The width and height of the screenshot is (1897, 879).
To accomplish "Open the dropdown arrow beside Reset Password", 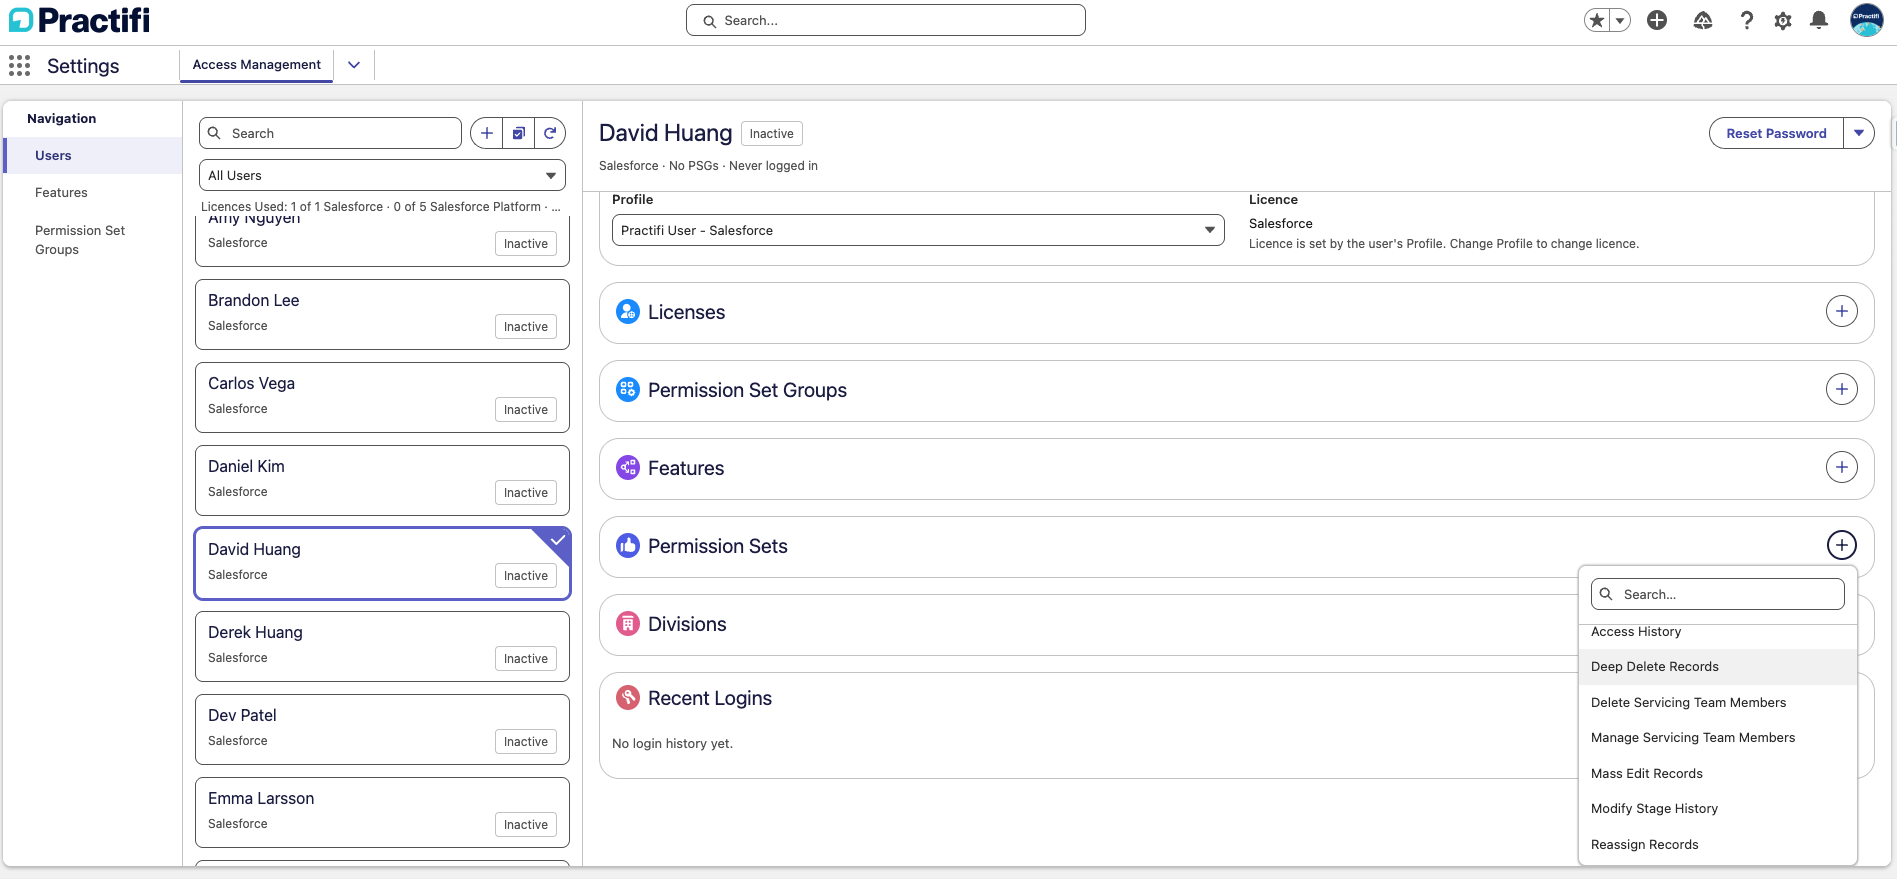I will [1859, 133].
